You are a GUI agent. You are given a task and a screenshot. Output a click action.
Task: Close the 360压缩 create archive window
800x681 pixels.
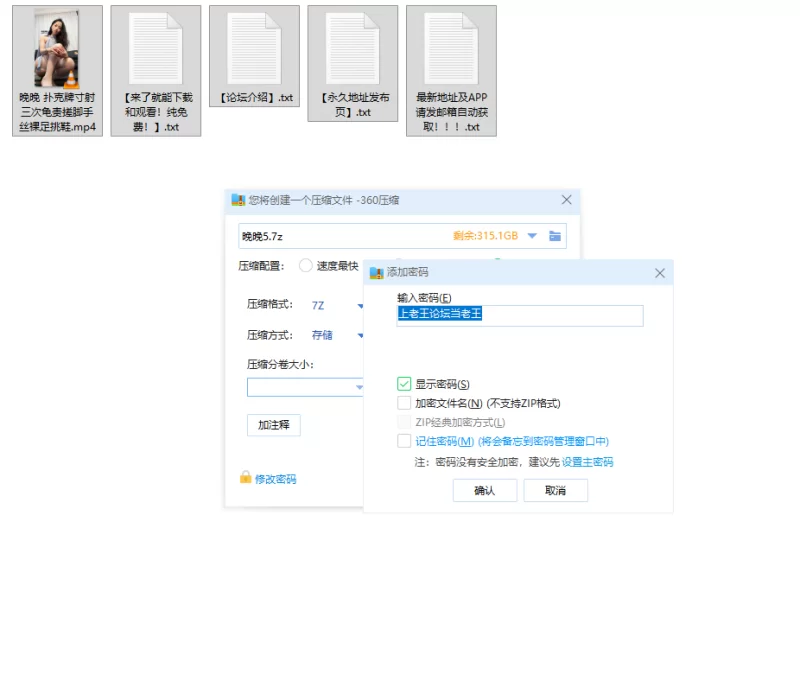click(x=566, y=200)
